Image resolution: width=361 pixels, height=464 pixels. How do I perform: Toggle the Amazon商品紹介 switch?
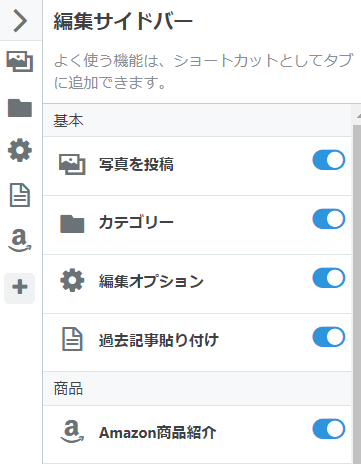pos(329,429)
